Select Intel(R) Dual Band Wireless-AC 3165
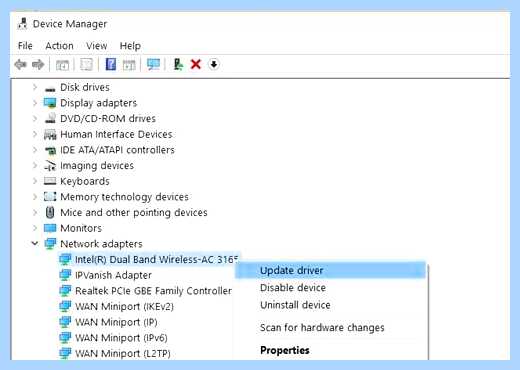Viewport: 520px width, 370px height. (157, 259)
